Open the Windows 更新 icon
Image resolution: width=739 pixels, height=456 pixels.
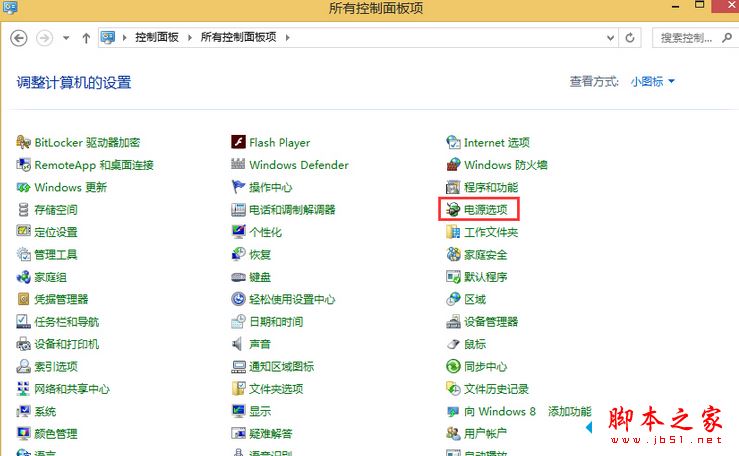(23, 187)
